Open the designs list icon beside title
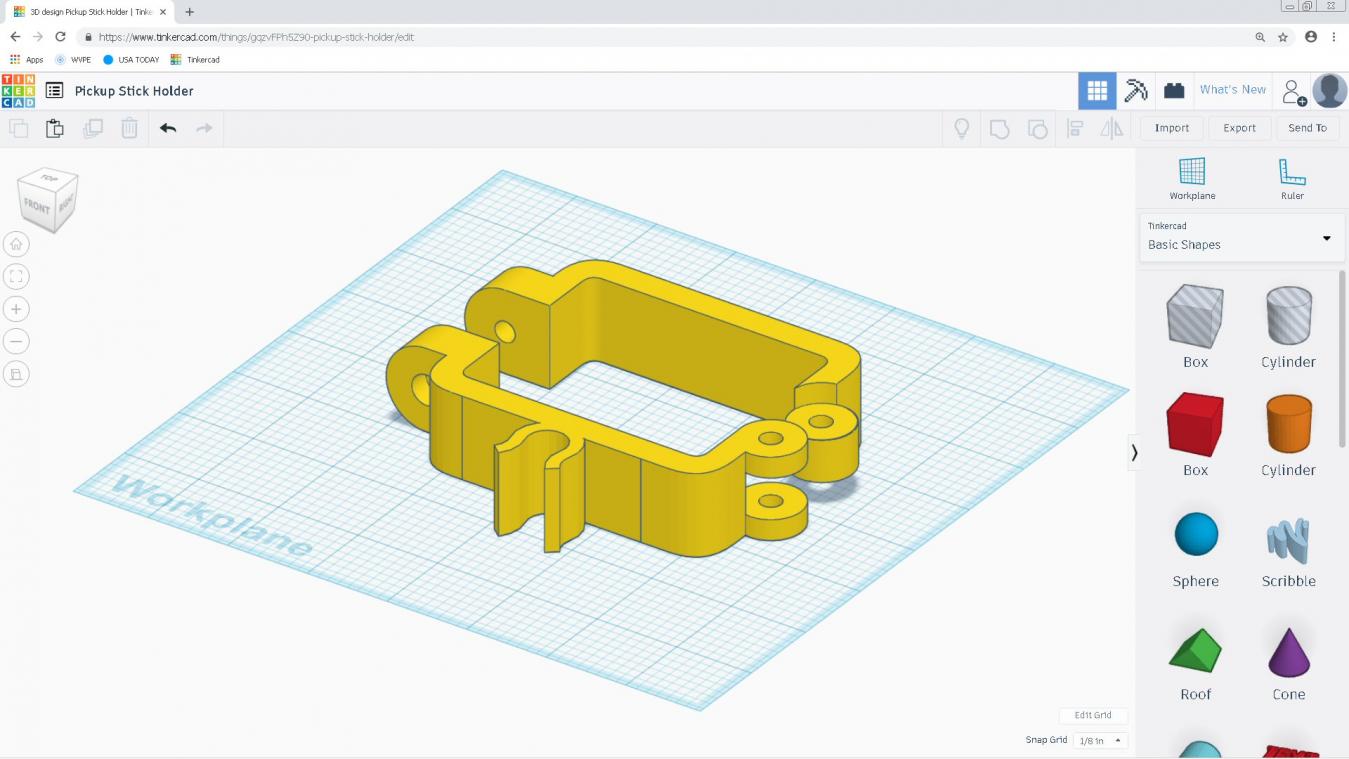The height and width of the screenshot is (759, 1349). pyautogui.click(x=54, y=91)
